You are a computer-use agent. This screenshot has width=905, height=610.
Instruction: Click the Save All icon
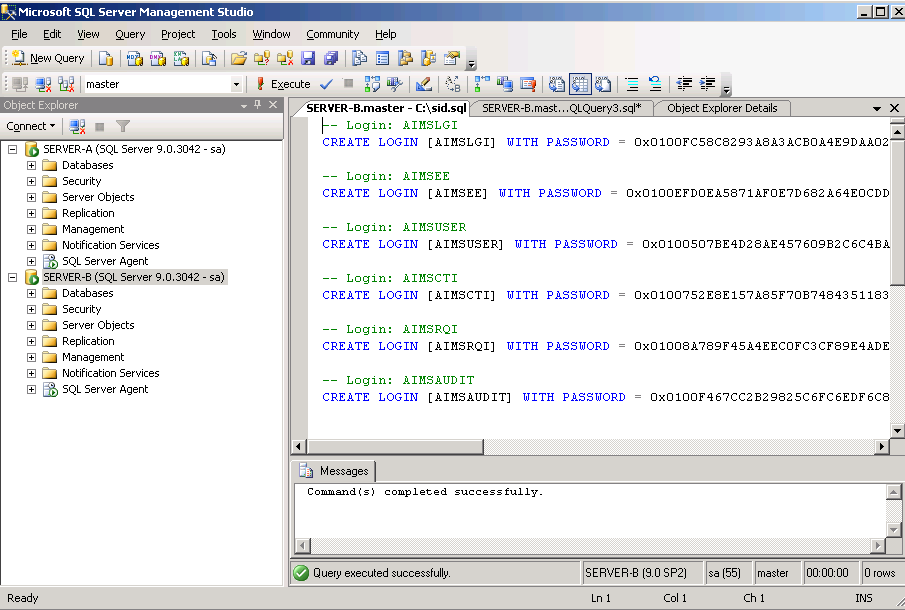click(x=330, y=59)
